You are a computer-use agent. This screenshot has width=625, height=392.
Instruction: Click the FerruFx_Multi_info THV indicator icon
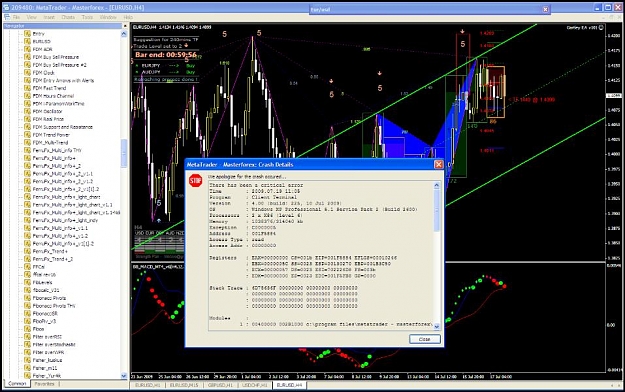(x=27, y=150)
